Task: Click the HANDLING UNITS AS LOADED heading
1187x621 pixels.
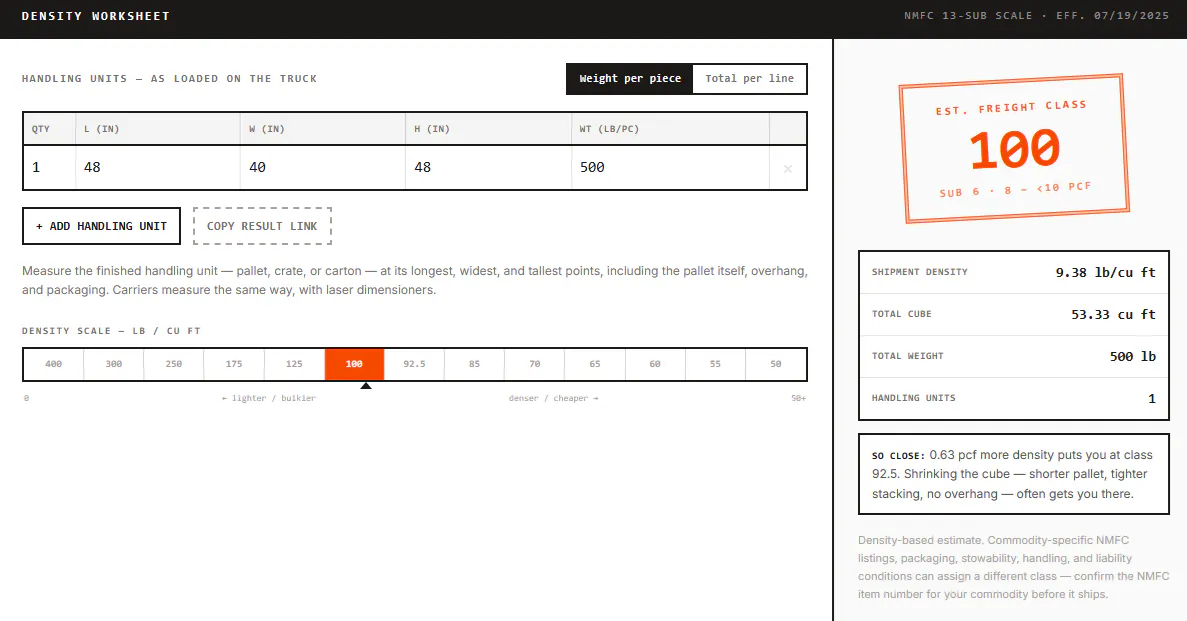Action: pyautogui.click(x=169, y=79)
